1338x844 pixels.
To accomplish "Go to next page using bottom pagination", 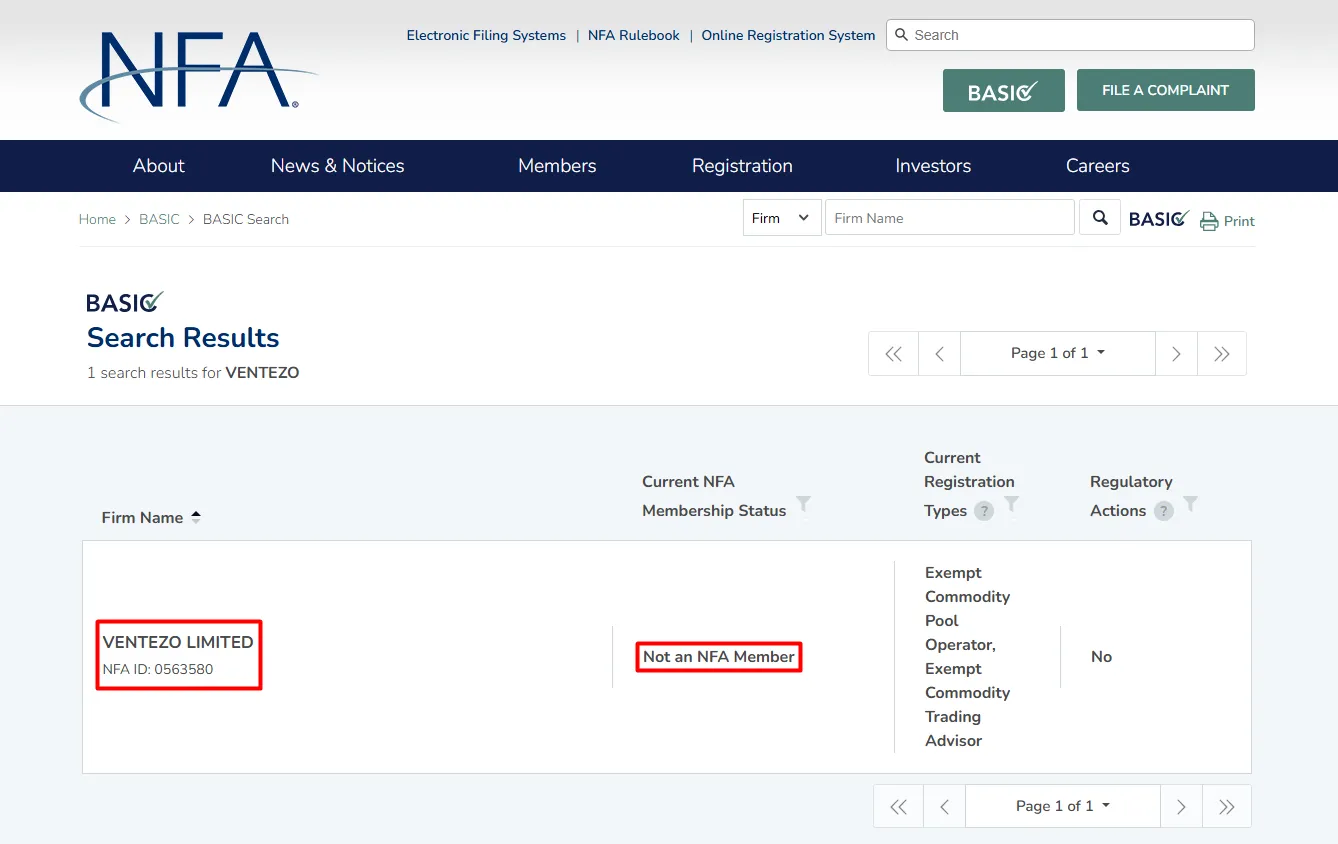I will coord(1181,806).
